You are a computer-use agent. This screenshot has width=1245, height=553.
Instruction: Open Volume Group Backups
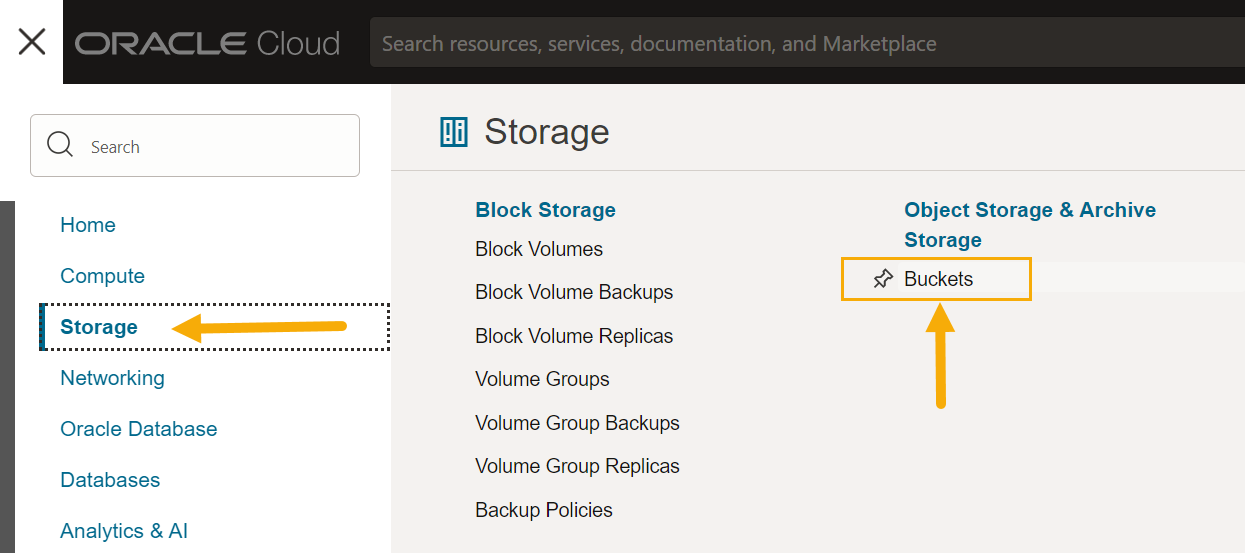577,423
